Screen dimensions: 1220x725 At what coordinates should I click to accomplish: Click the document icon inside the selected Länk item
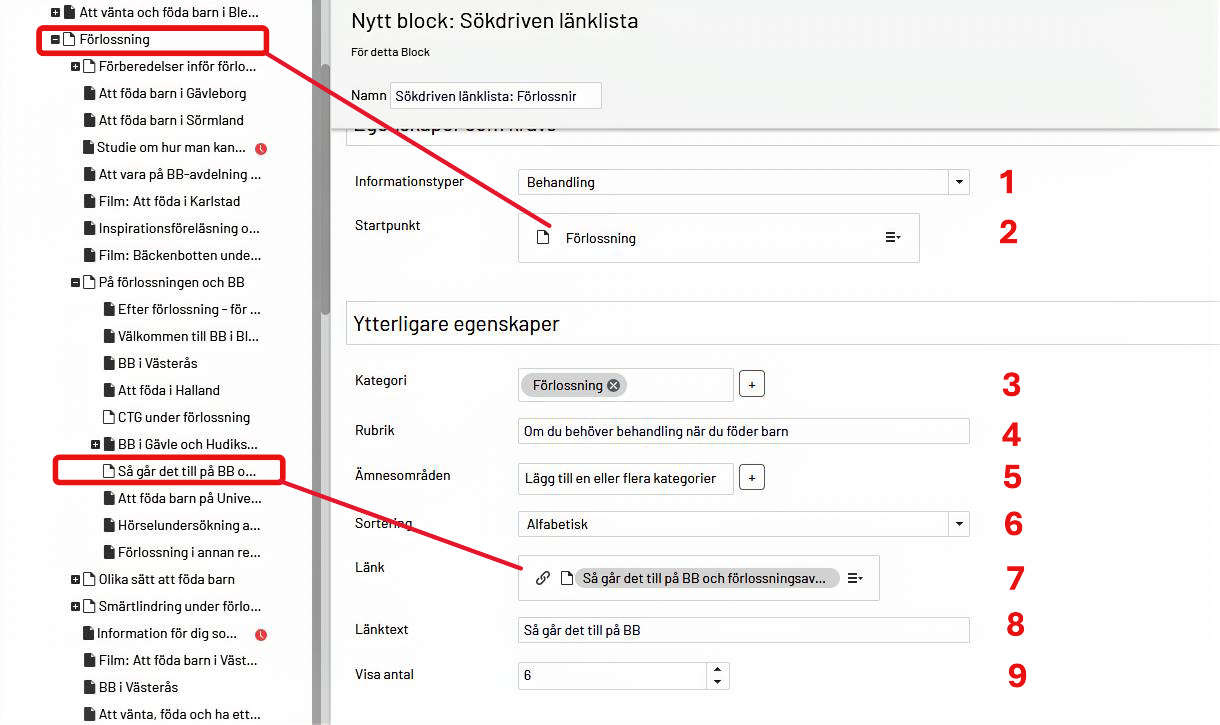(569, 577)
